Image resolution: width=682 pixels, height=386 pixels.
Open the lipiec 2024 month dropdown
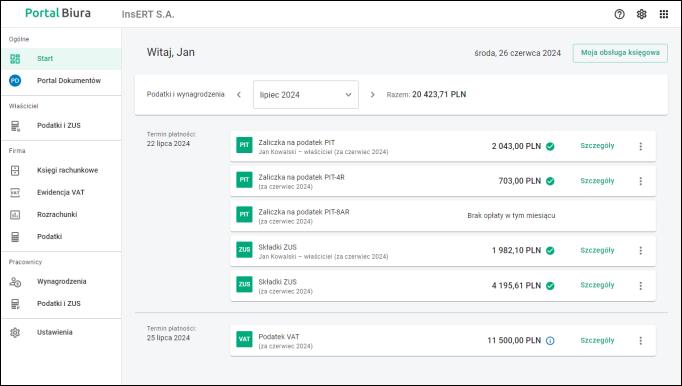pyautogui.click(x=306, y=94)
